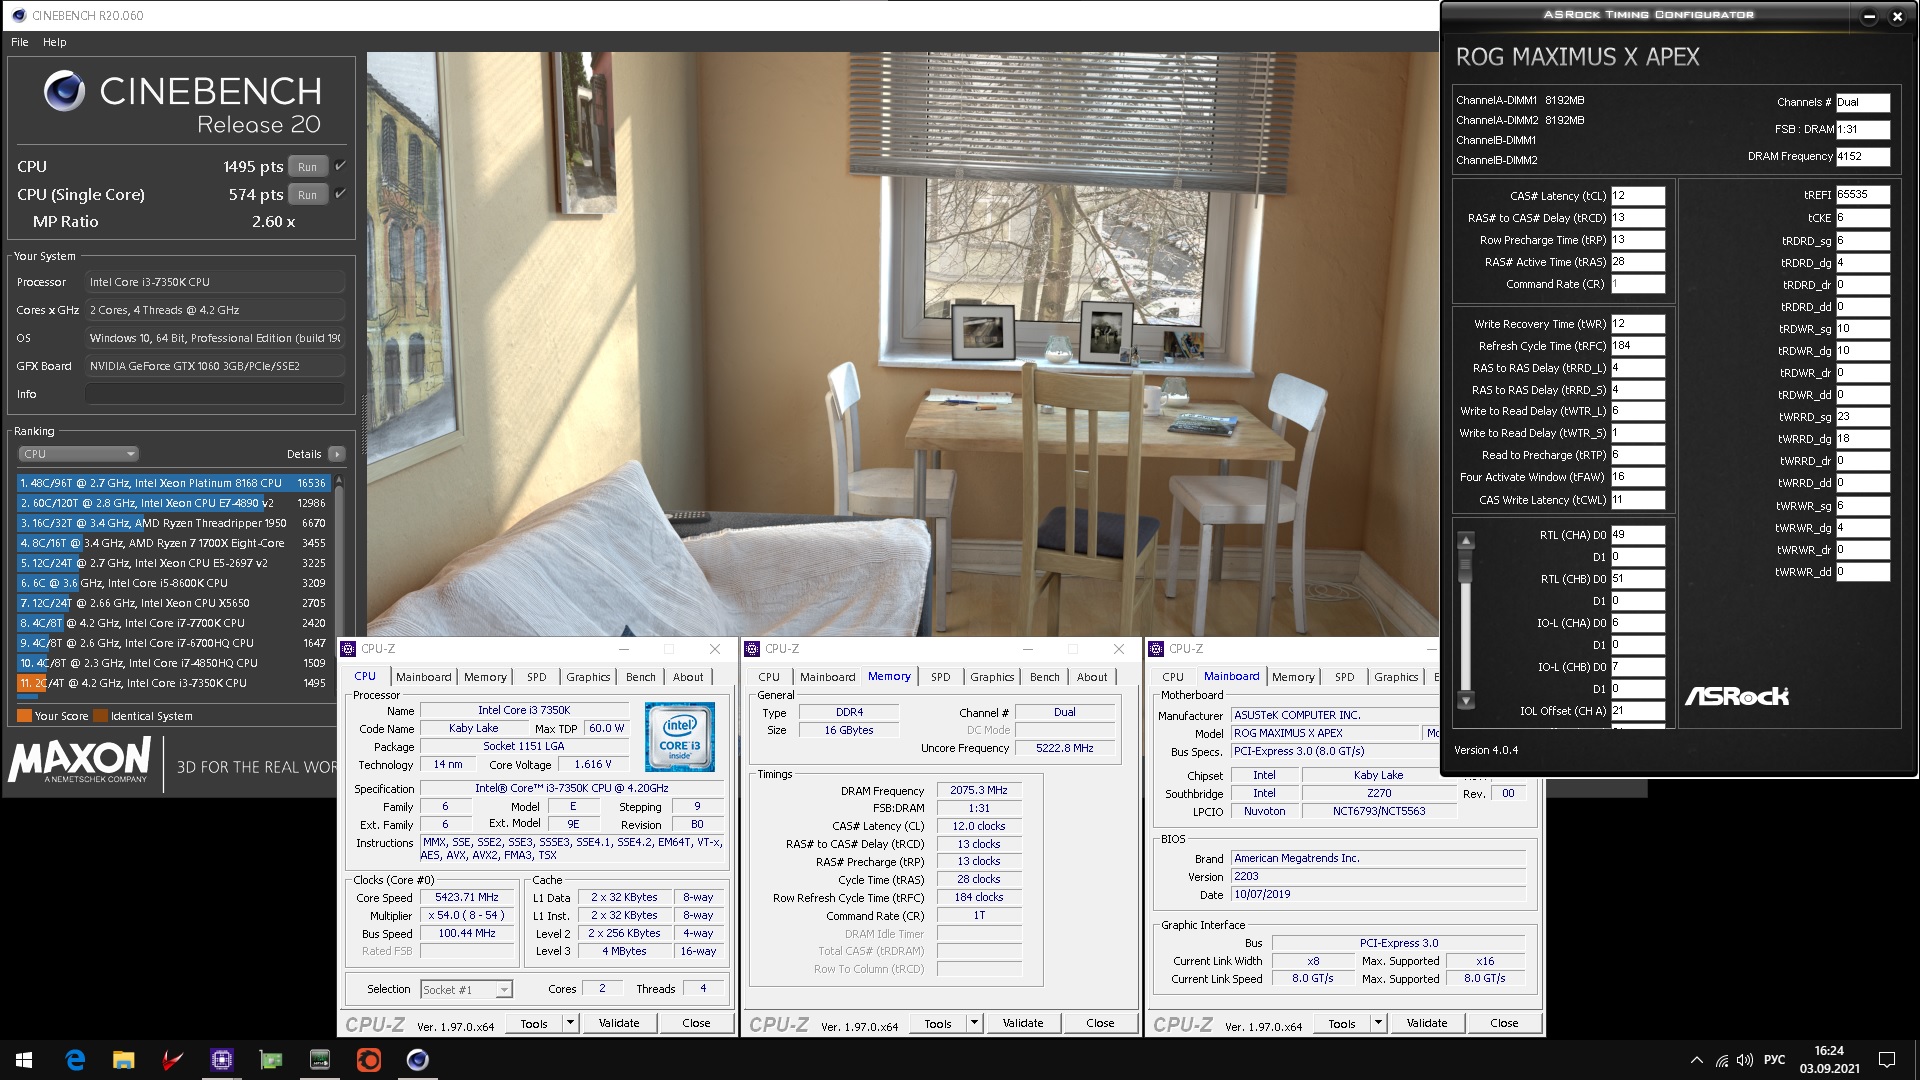Open the ranking CPU dropdown in Cinebench
The image size is (1920, 1080).
(77, 454)
